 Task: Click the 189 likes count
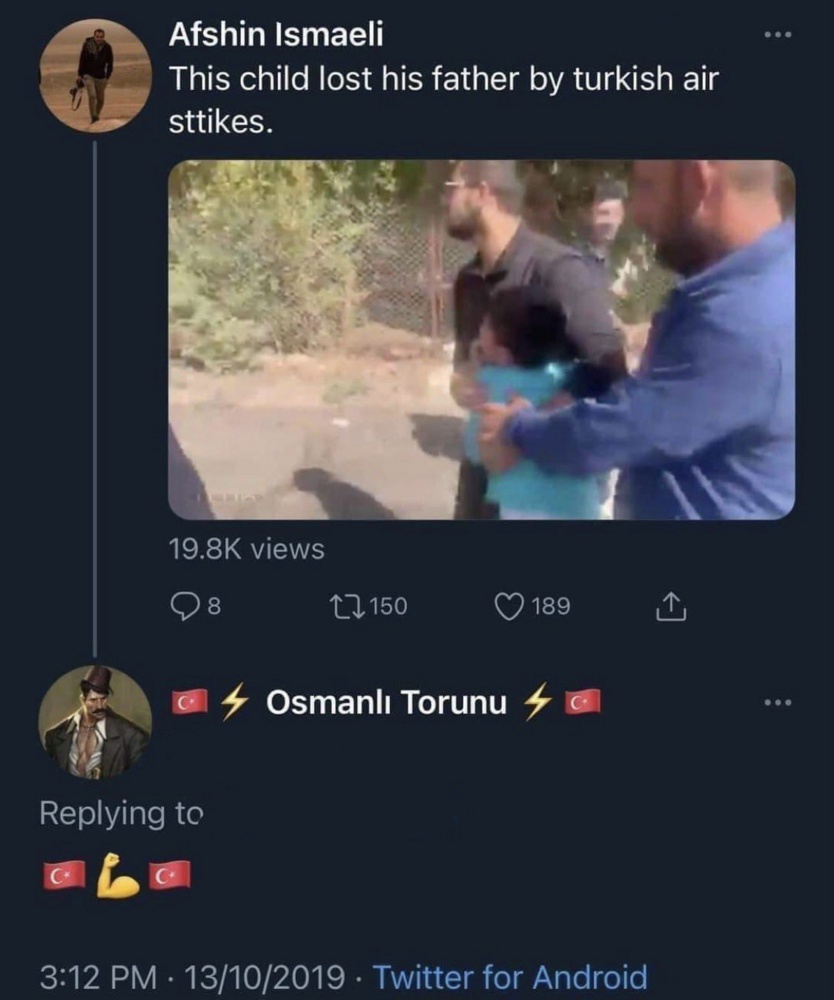pyautogui.click(x=550, y=606)
